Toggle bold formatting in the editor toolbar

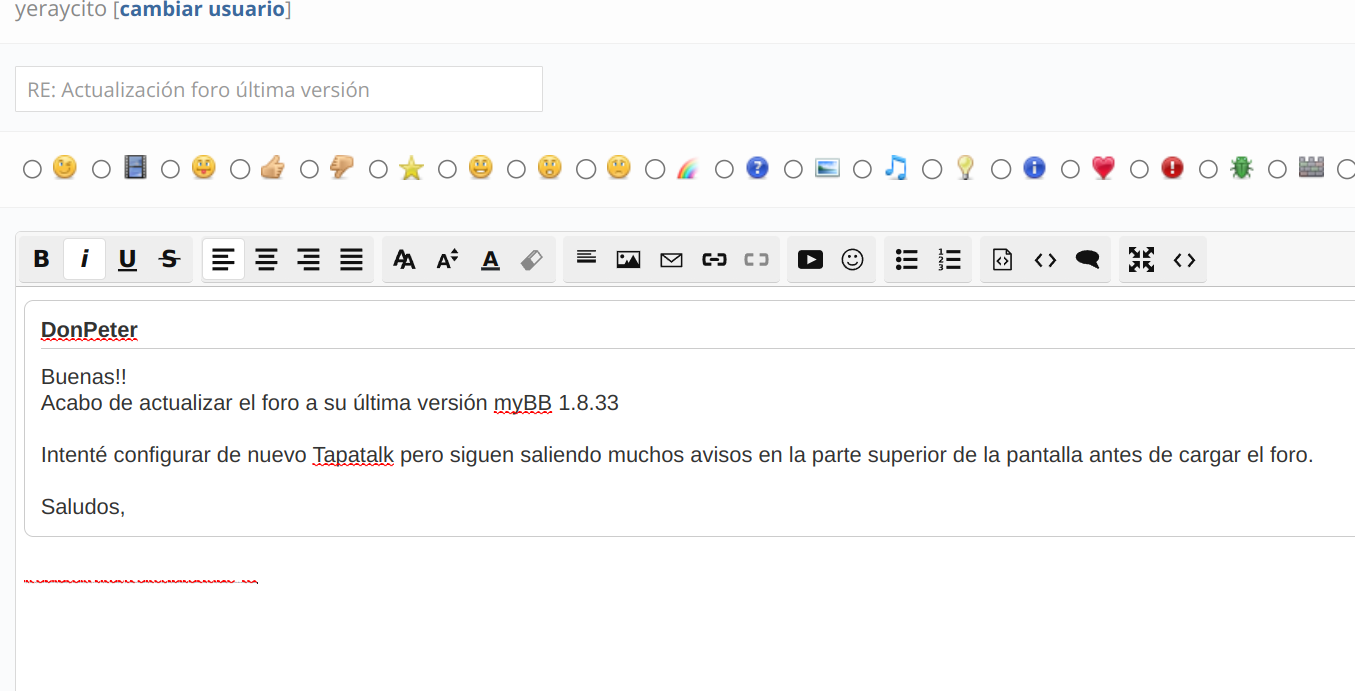point(41,259)
